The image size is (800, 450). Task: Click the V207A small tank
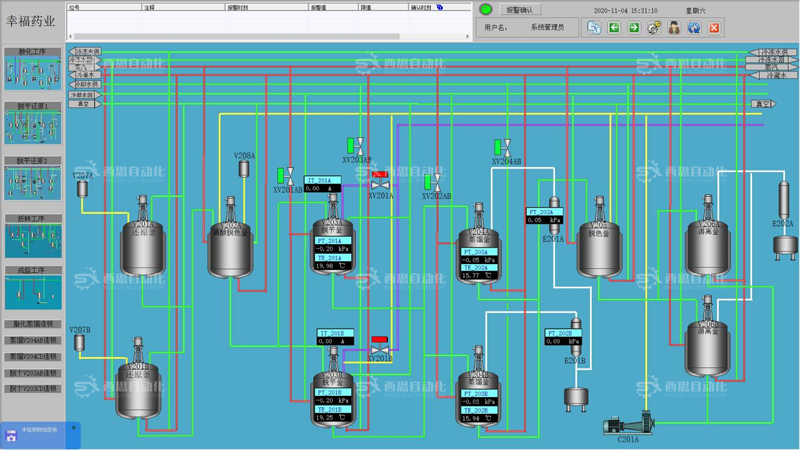tap(82, 189)
